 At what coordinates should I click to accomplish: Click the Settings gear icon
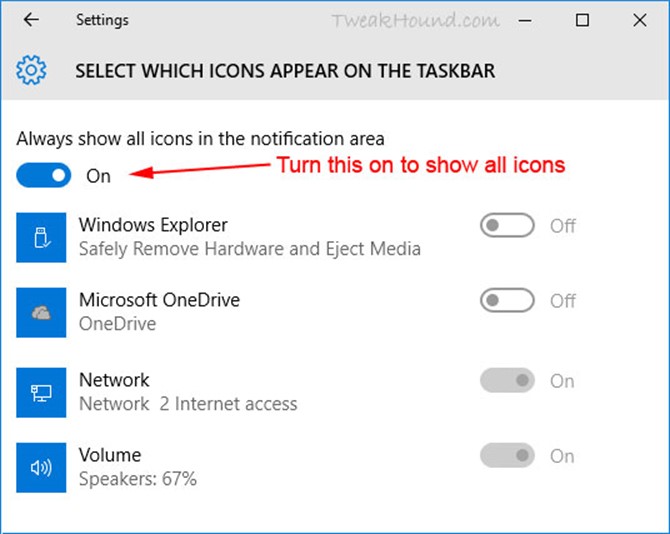pyautogui.click(x=31, y=71)
